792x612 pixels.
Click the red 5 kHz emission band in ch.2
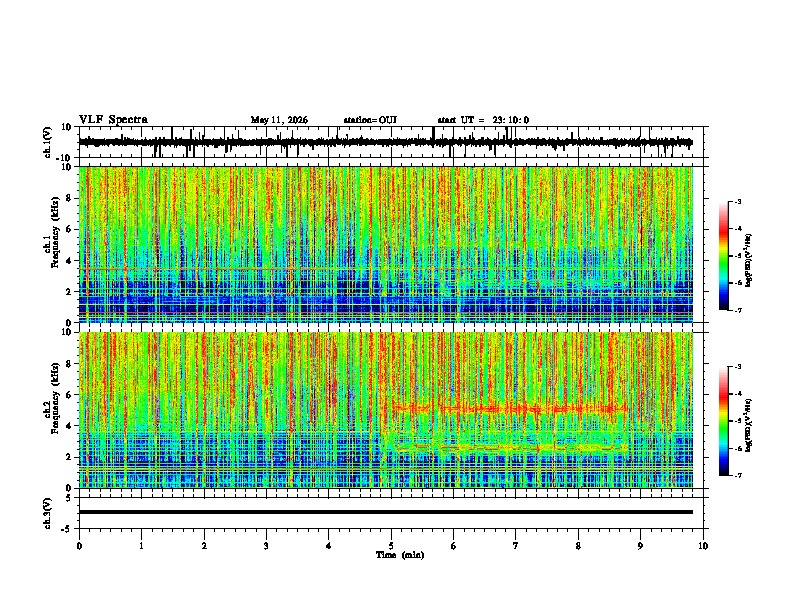tap(509, 408)
